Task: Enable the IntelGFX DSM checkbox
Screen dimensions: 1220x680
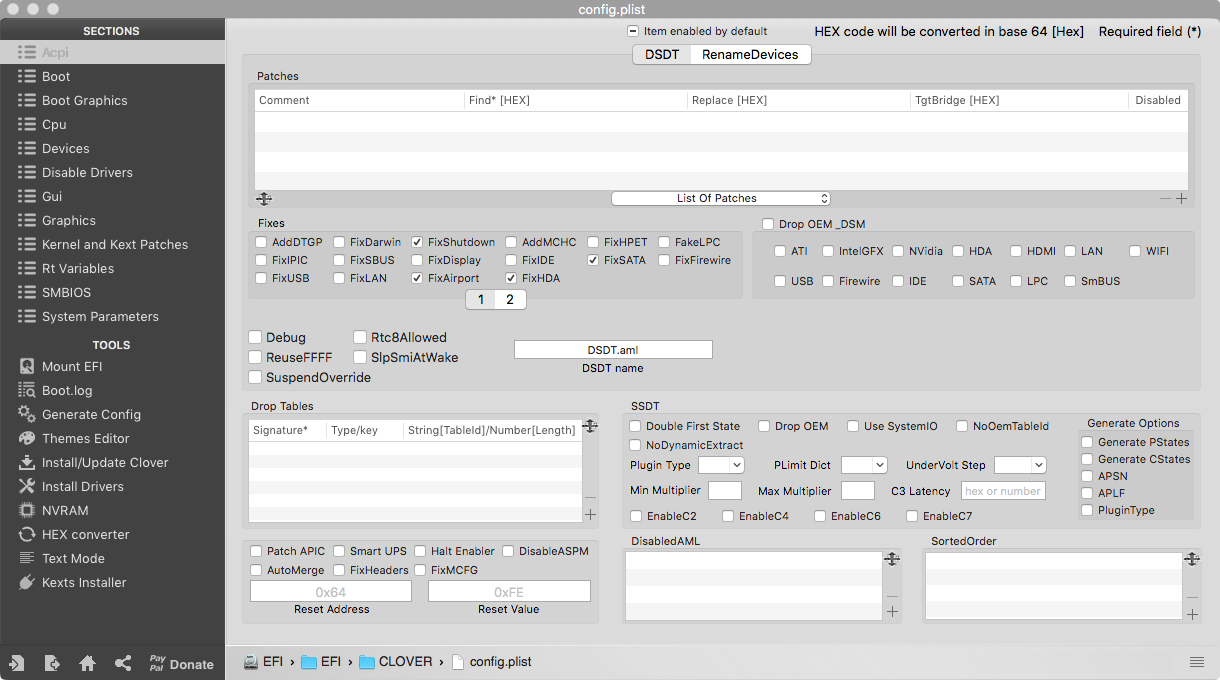Action: coord(828,251)
